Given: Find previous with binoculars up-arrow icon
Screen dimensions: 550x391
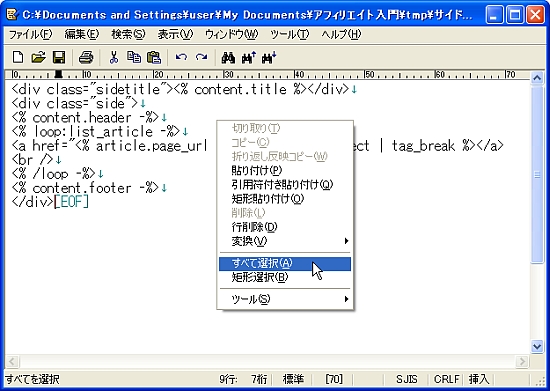Looking at the screenshot, I should click(x=249, y=57).
